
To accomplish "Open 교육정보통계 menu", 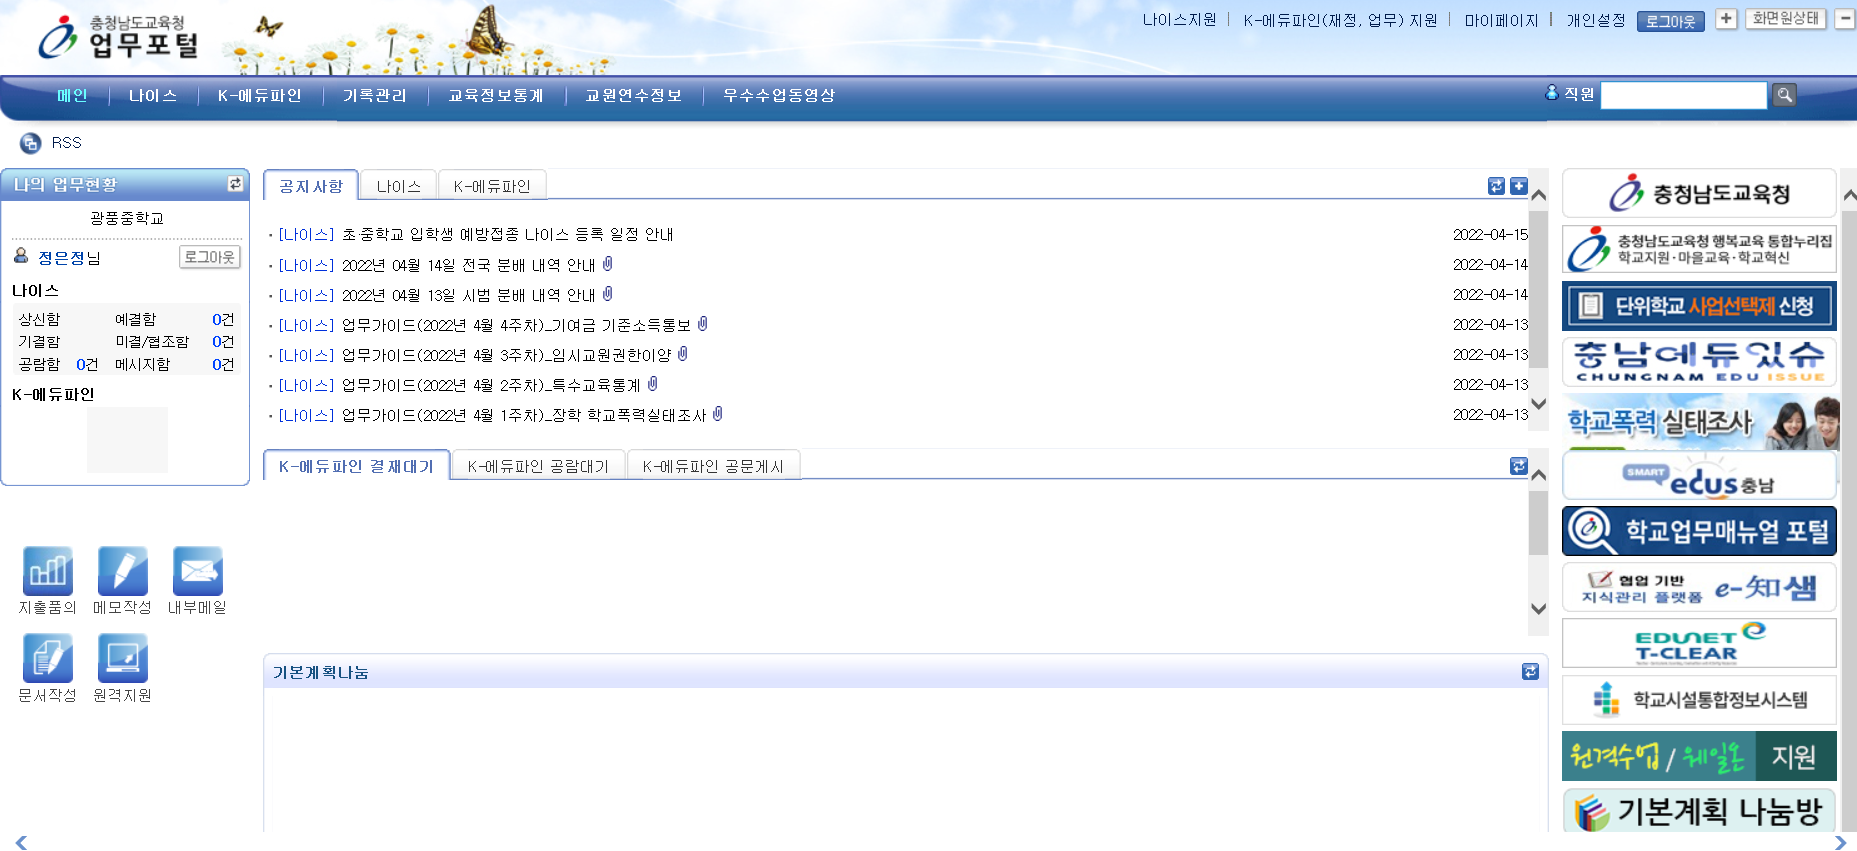I will [496, 95].
